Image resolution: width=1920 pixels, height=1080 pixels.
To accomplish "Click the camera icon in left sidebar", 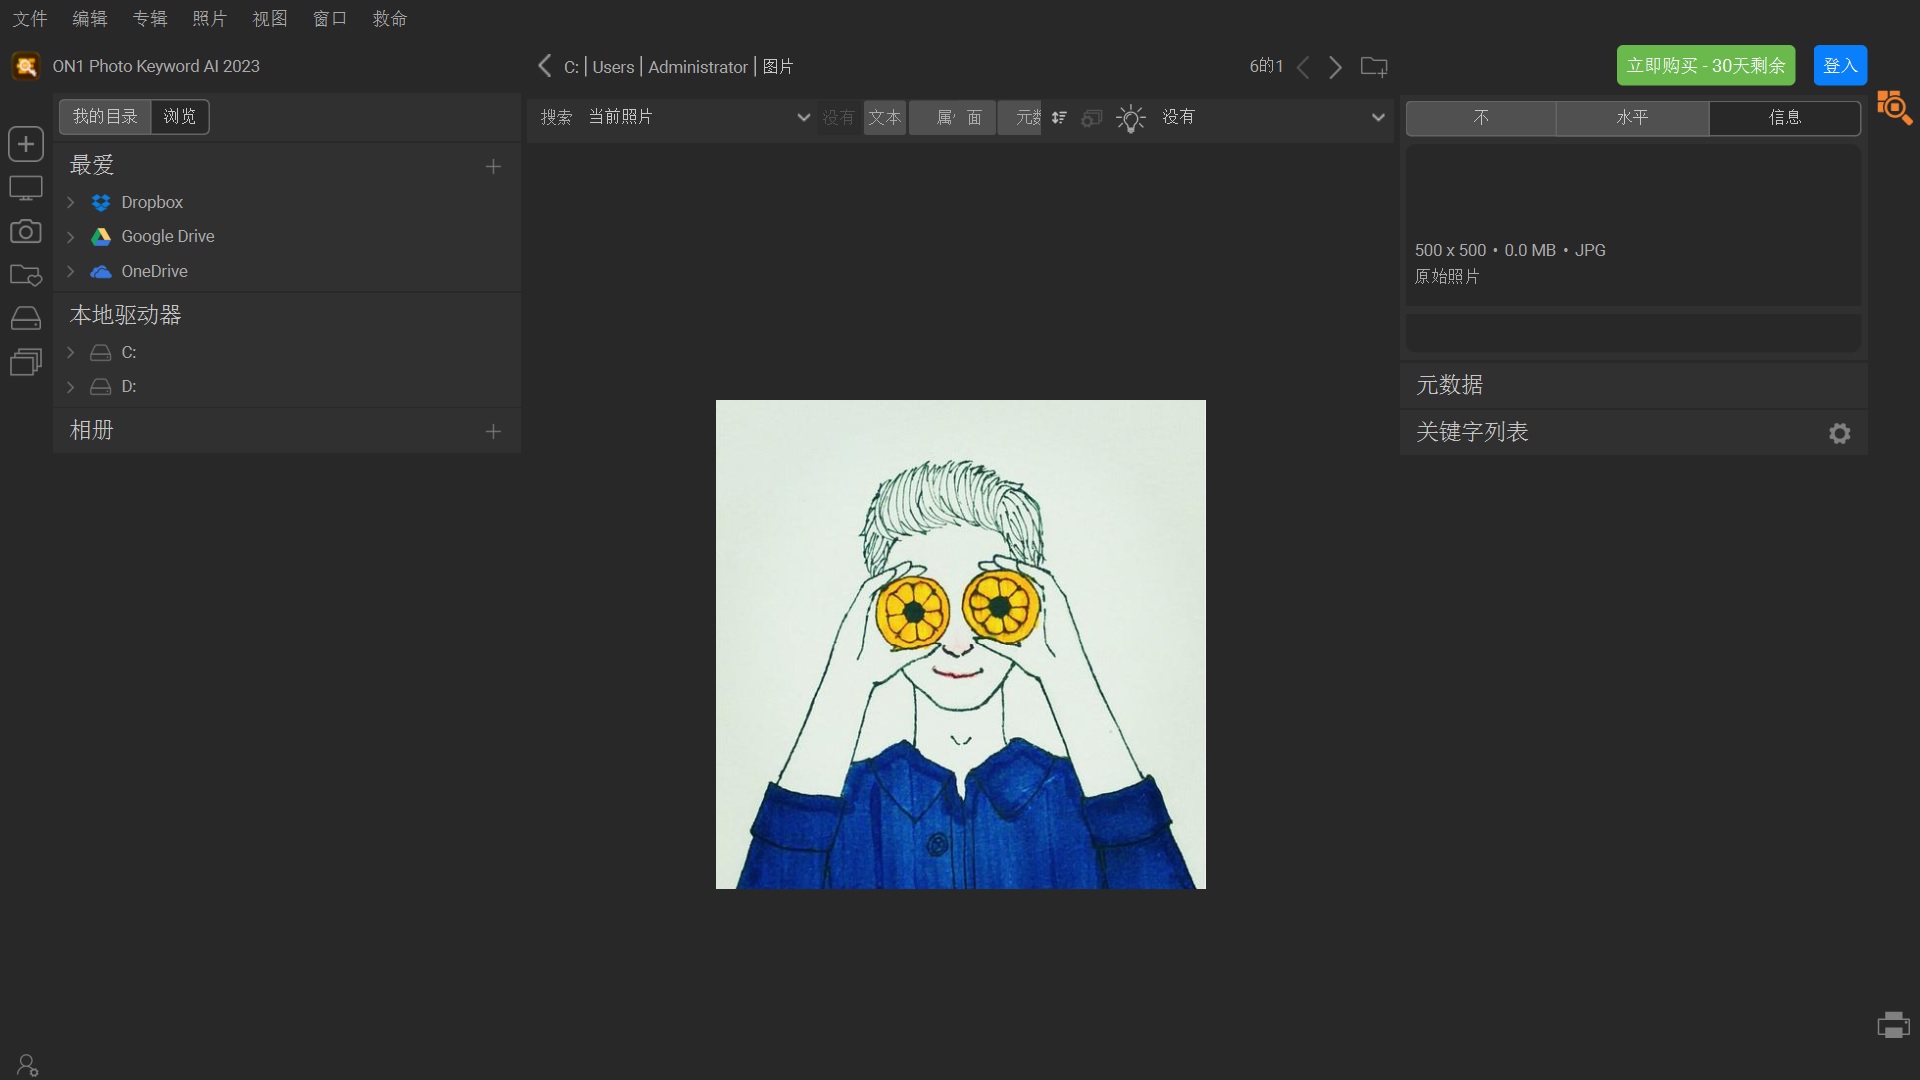I will click(26, 231).
